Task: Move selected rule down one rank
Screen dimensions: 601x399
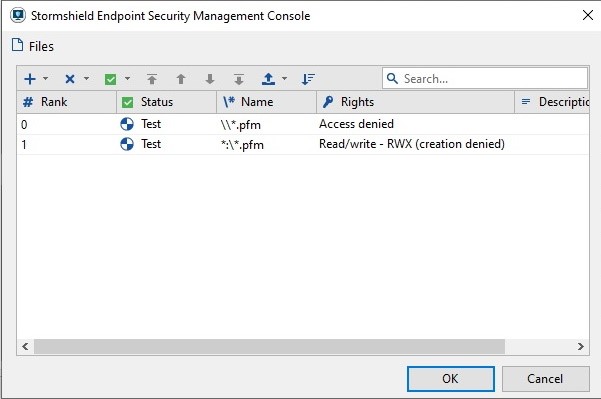Action: point(210,79)
